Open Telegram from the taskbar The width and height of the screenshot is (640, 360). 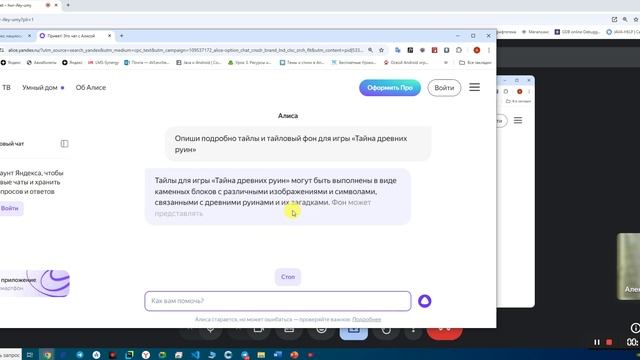pyautogui.click(x=80, y=355)
